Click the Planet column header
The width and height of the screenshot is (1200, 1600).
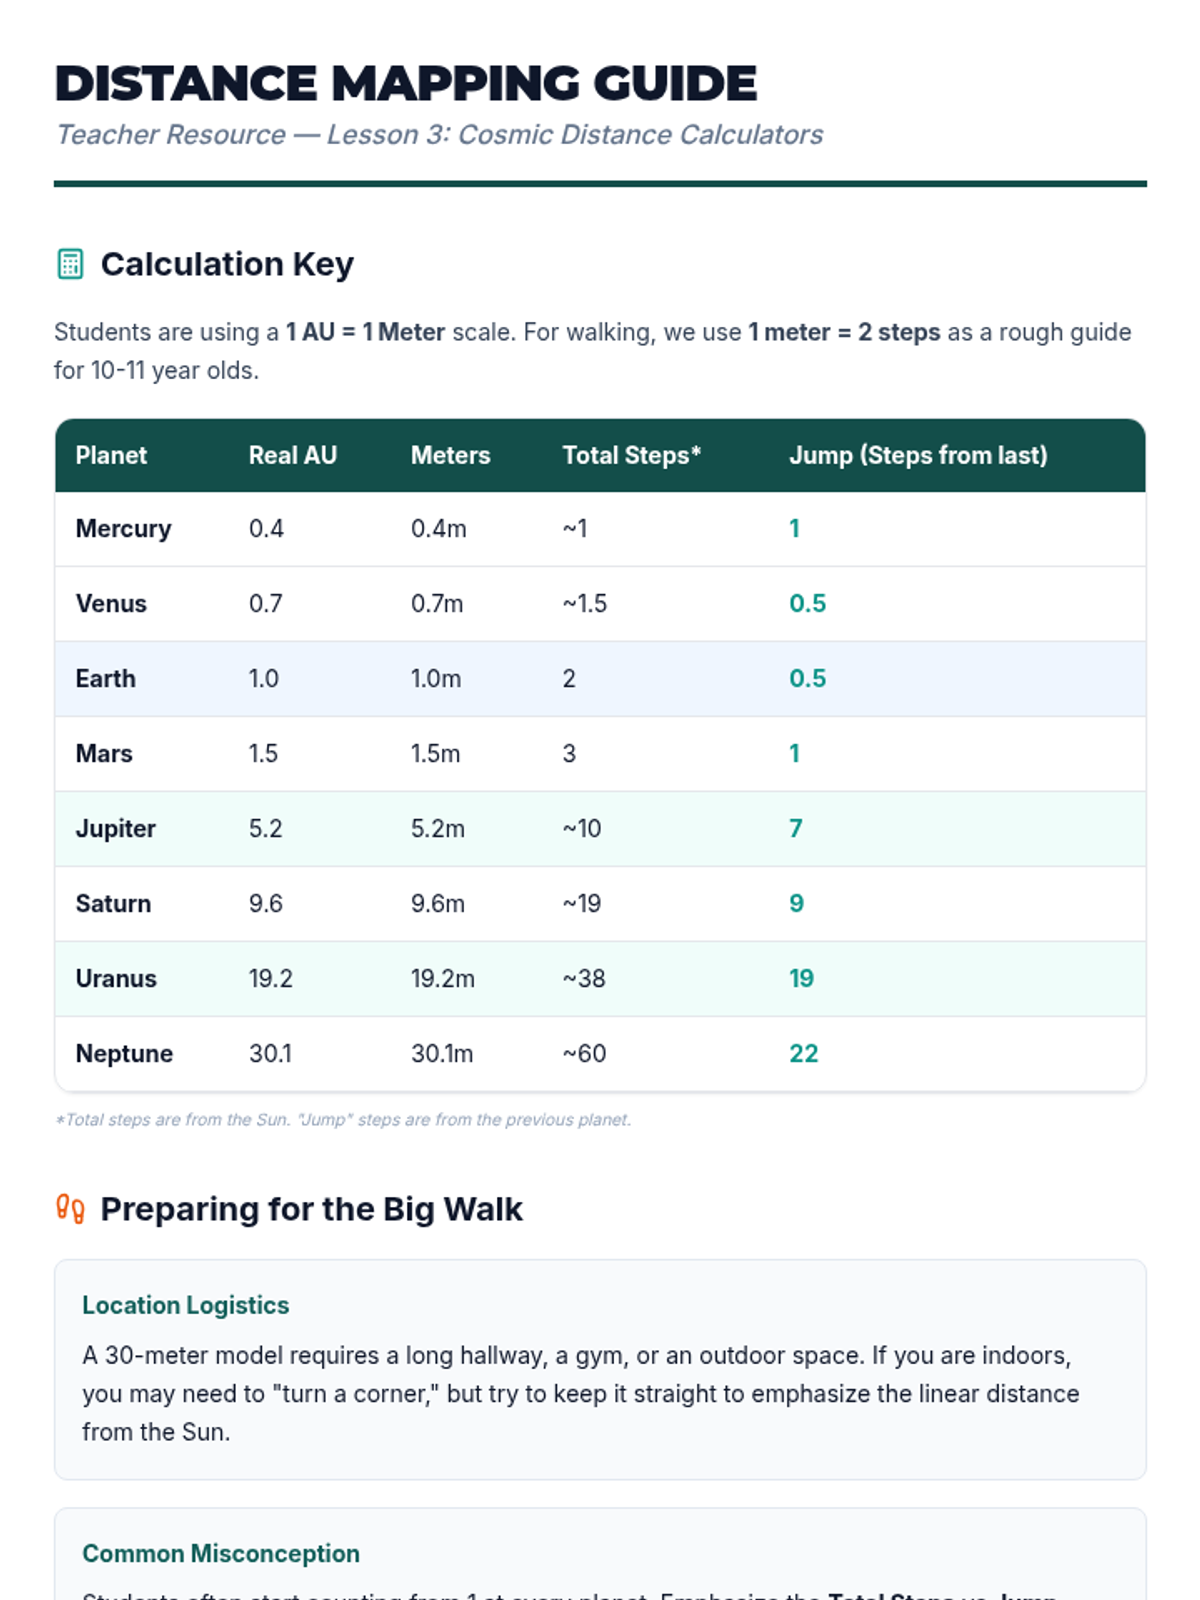[x=111, y=456]
